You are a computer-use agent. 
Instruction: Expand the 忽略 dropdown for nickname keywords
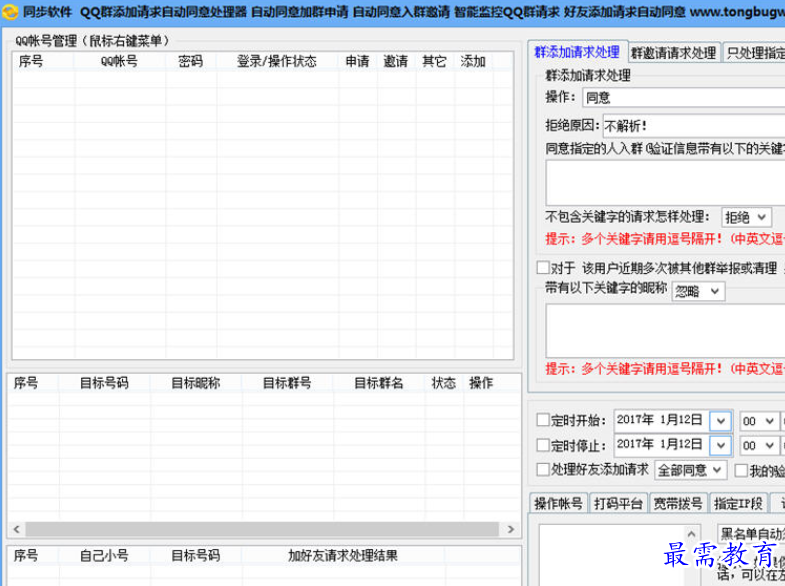point(698,291)
